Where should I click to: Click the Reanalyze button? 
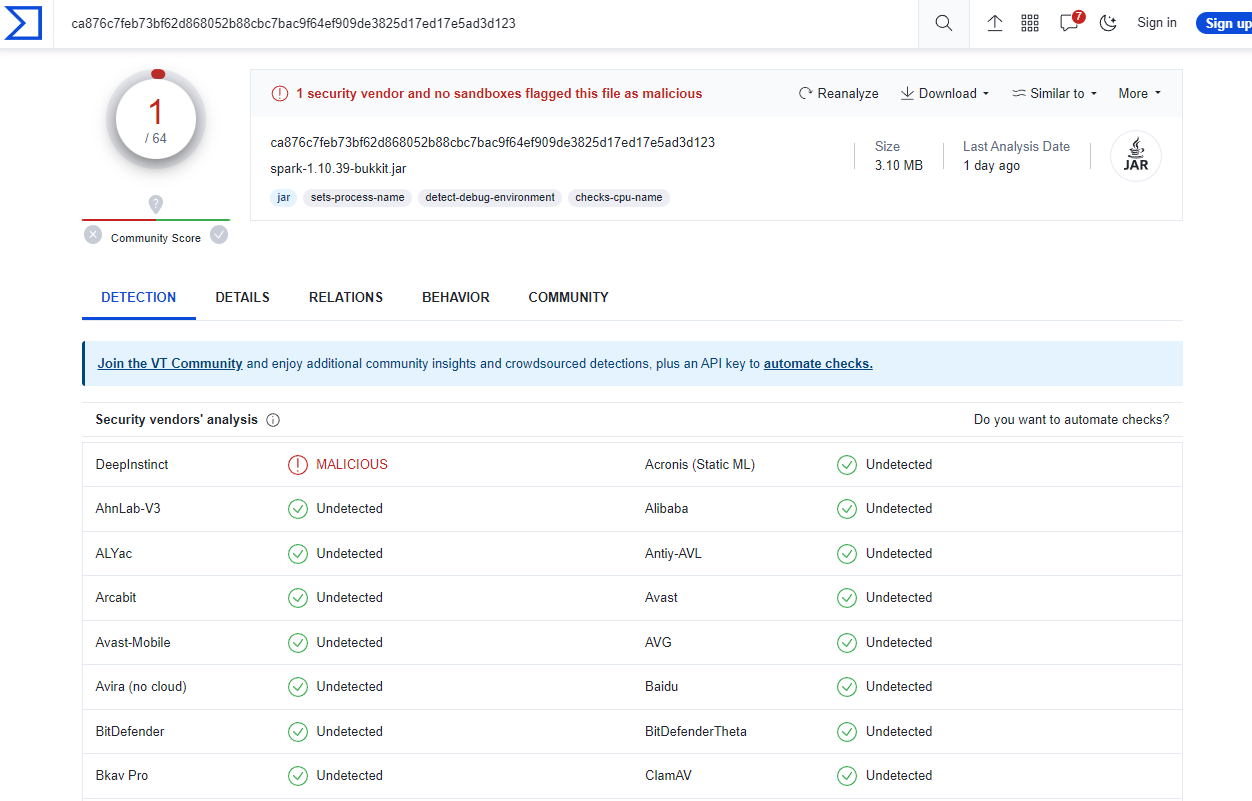click(838, 93)
